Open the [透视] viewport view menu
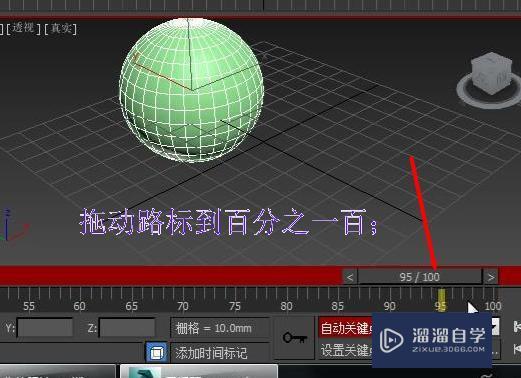Image resolution: width=521 pixels, height=378 pixels. tap(23, 28)
